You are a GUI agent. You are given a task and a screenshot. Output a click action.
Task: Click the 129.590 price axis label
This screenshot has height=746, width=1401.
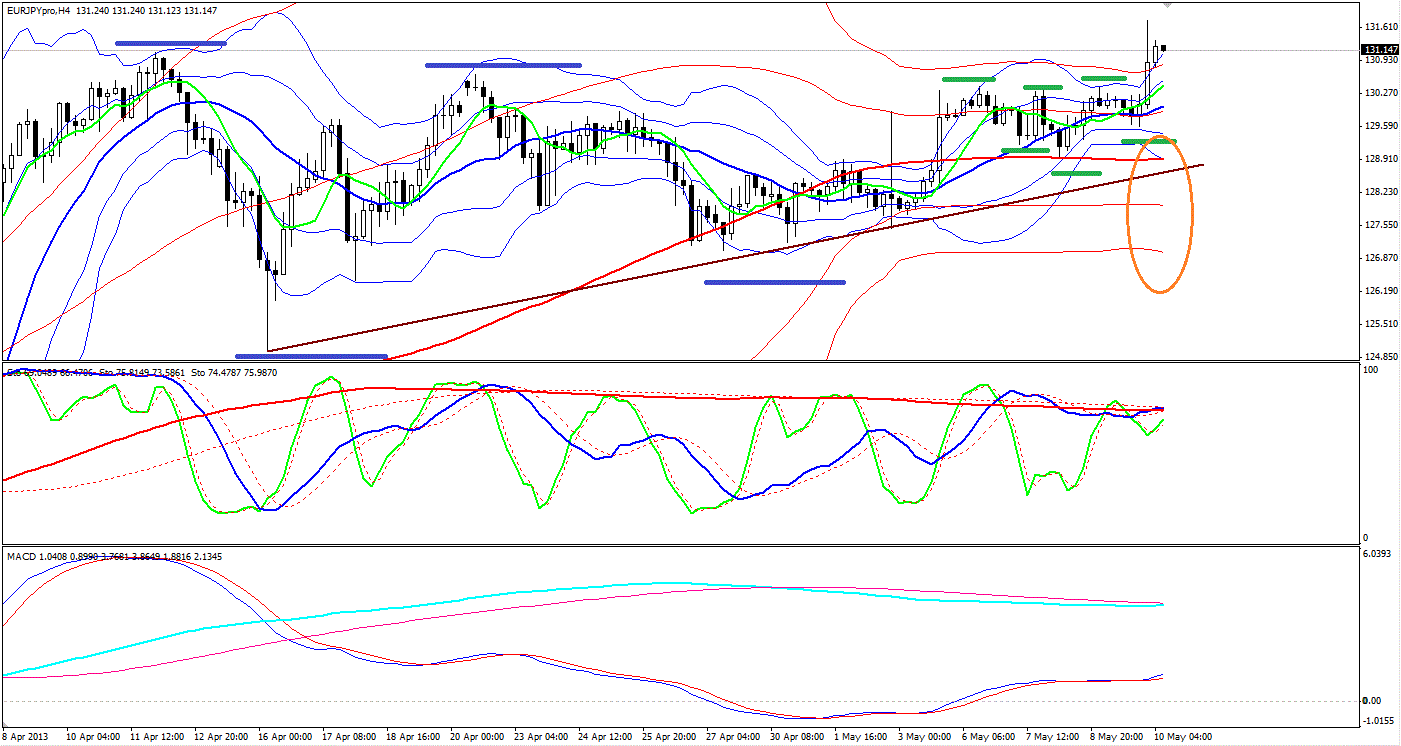(x=1381, y=126)
